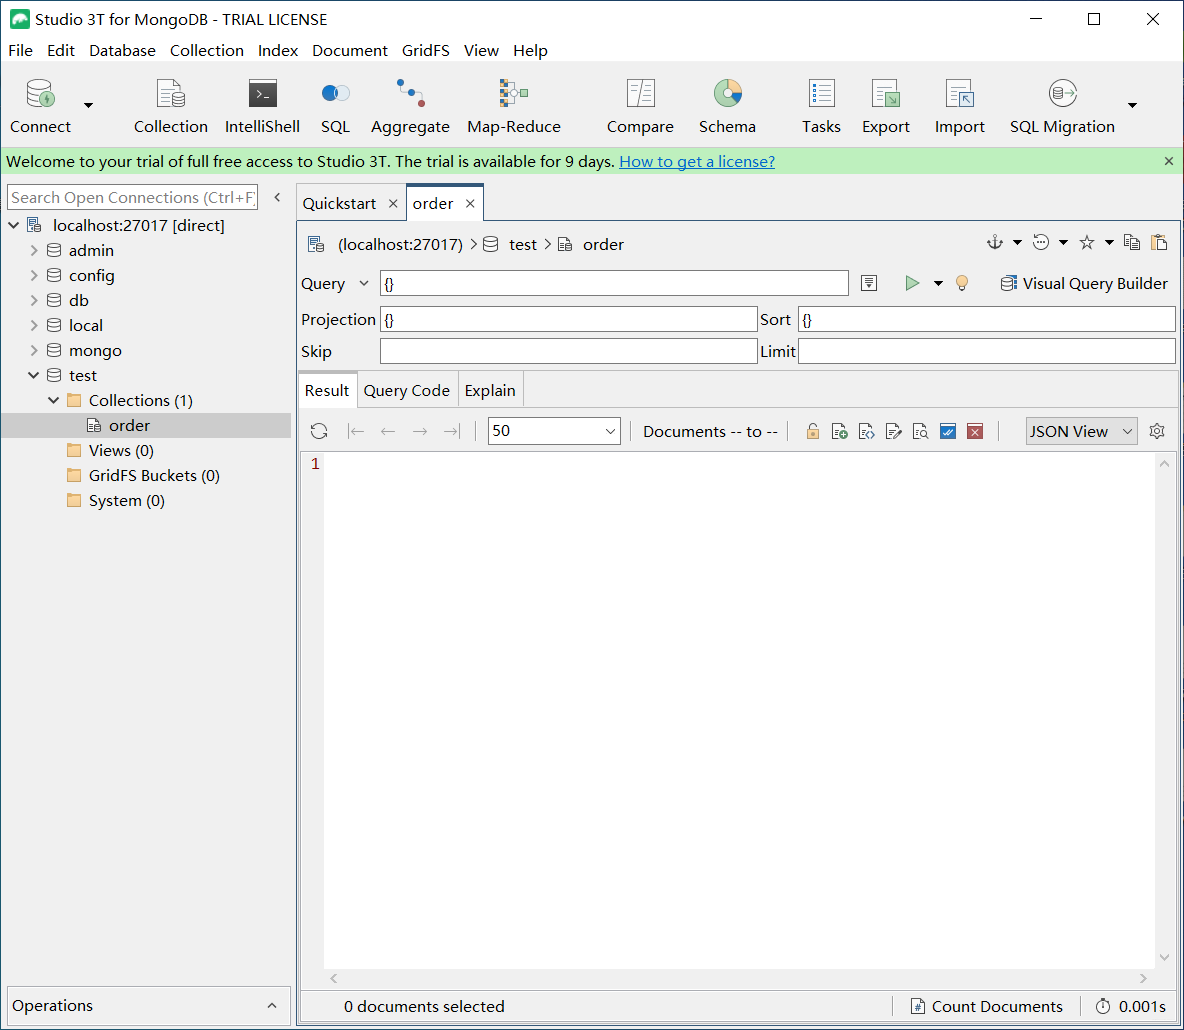Open the result tab settings gear
Viewport: 1184px width, 1030px height.
tap(1157, 432)
